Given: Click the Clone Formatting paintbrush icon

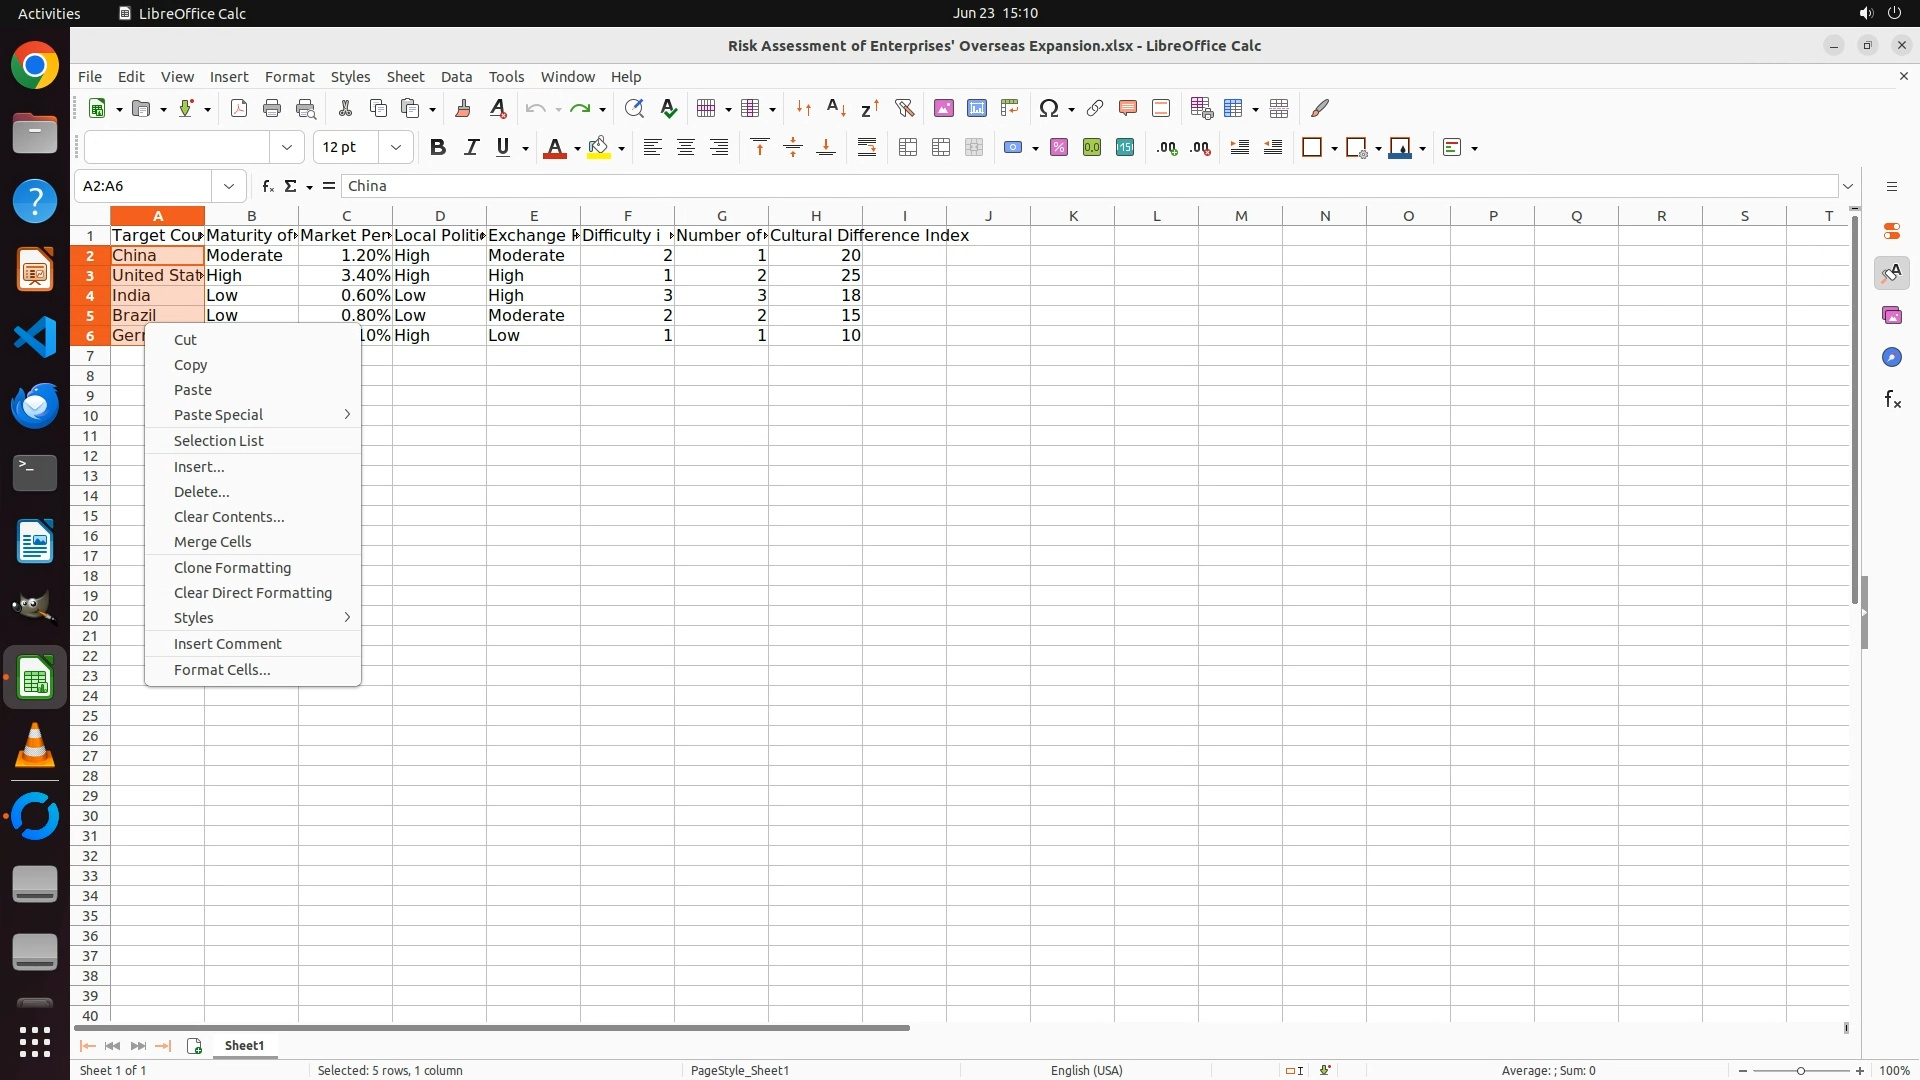Looking at the screenshot, I should 463,108.
